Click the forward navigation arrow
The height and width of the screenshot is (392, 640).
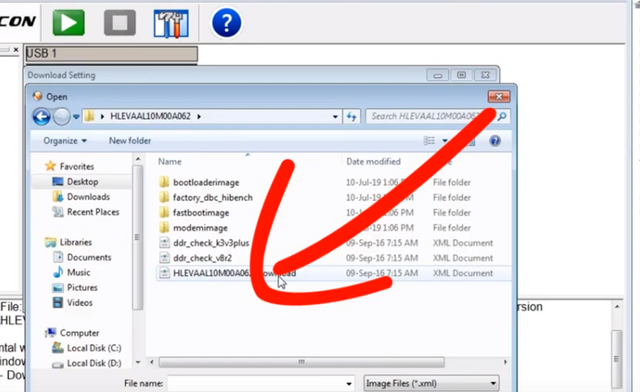point(62,117)
